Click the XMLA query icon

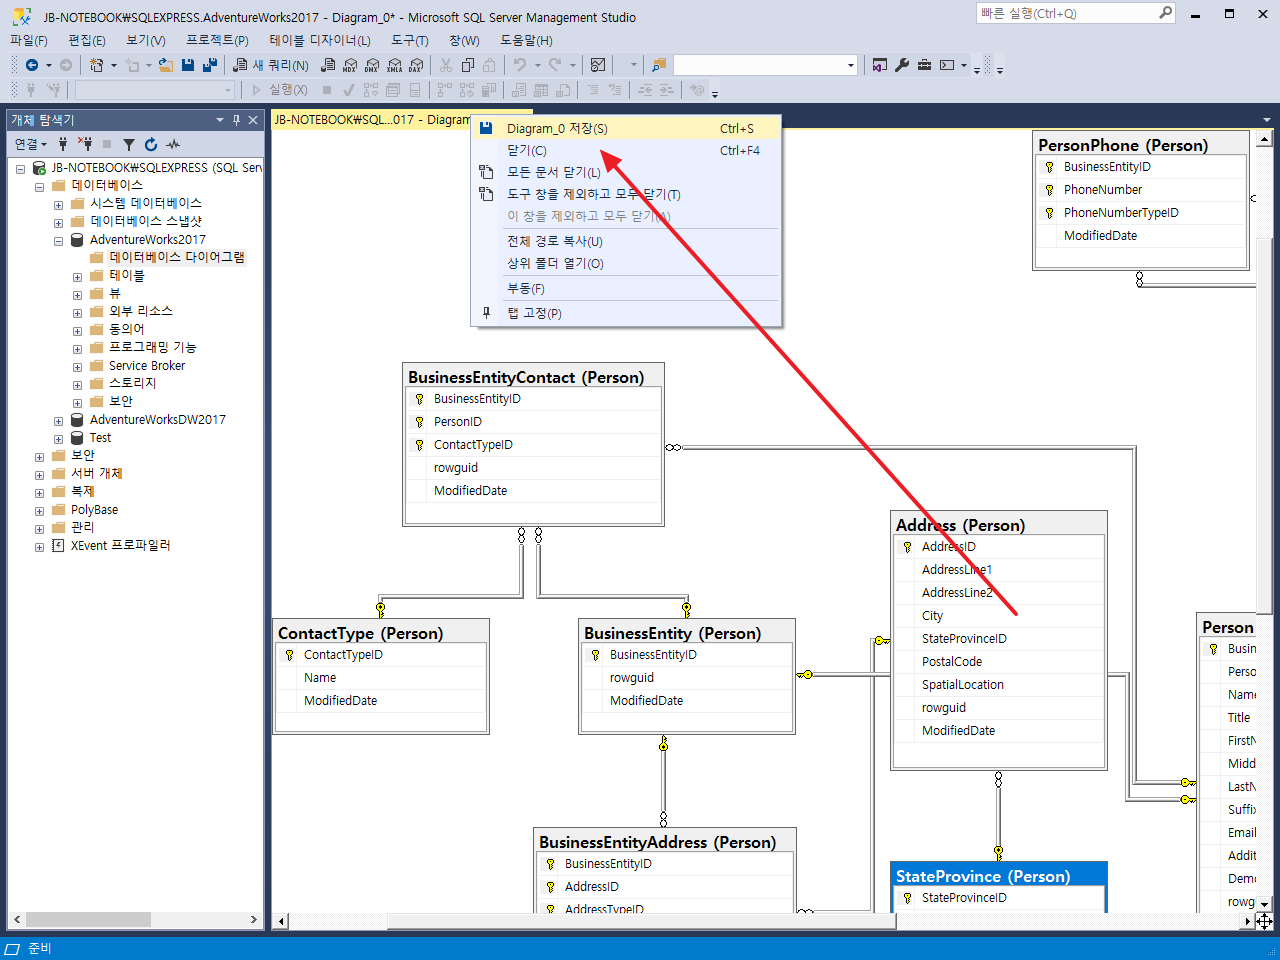(394, 65)
